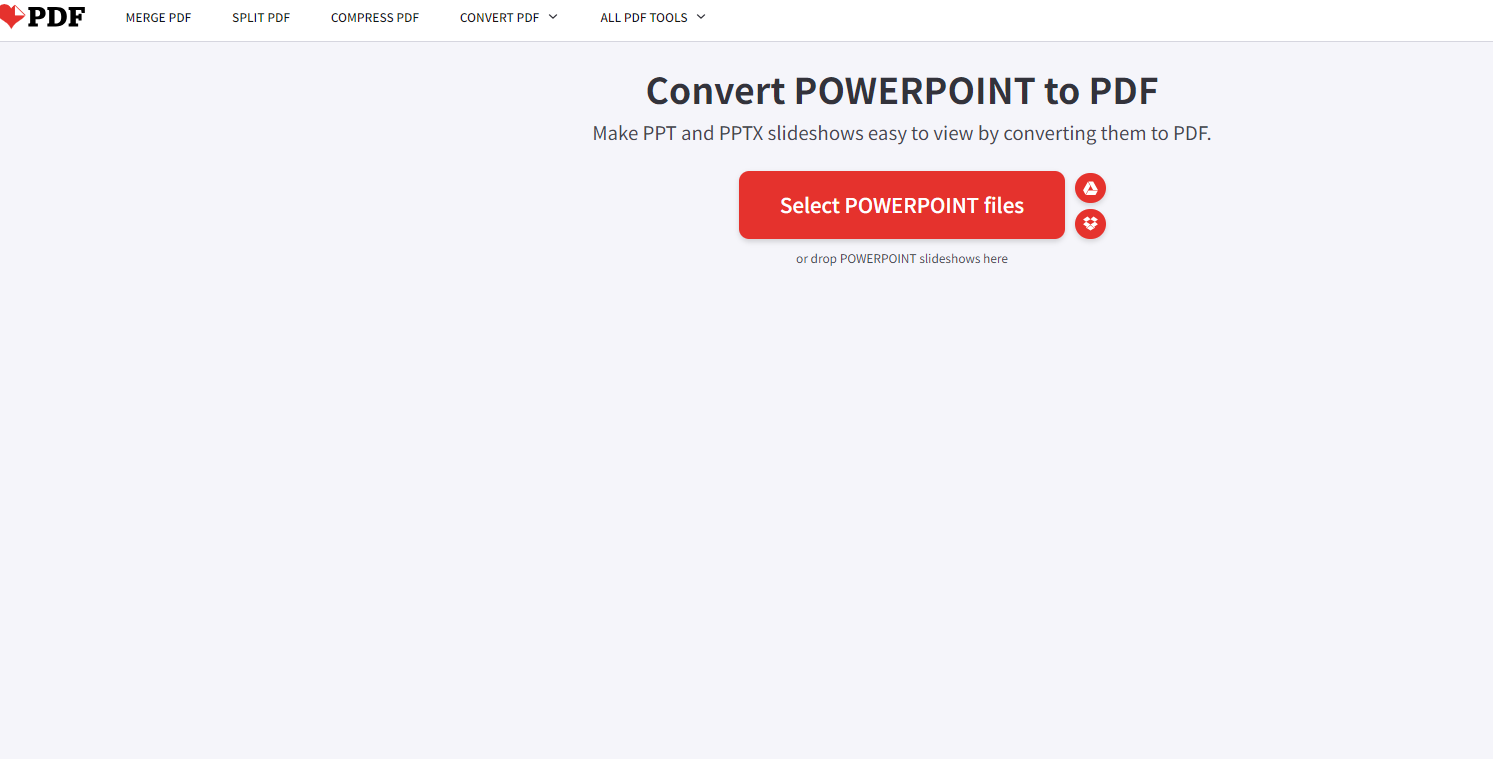This screenshot has height=759, width=1493.
Task: Upload from Dropbox icon
Action: pos(1090,224)
